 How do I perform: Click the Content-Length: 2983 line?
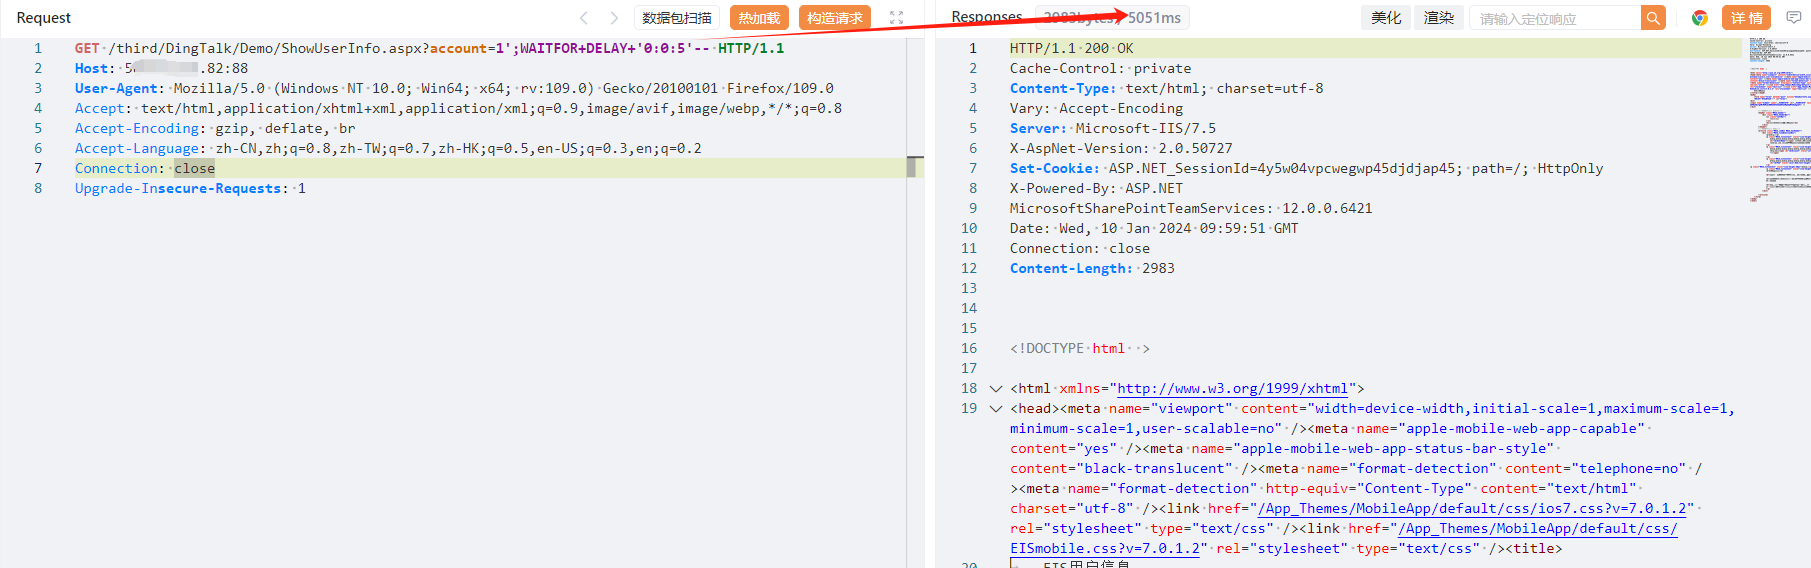(1092, 268)
